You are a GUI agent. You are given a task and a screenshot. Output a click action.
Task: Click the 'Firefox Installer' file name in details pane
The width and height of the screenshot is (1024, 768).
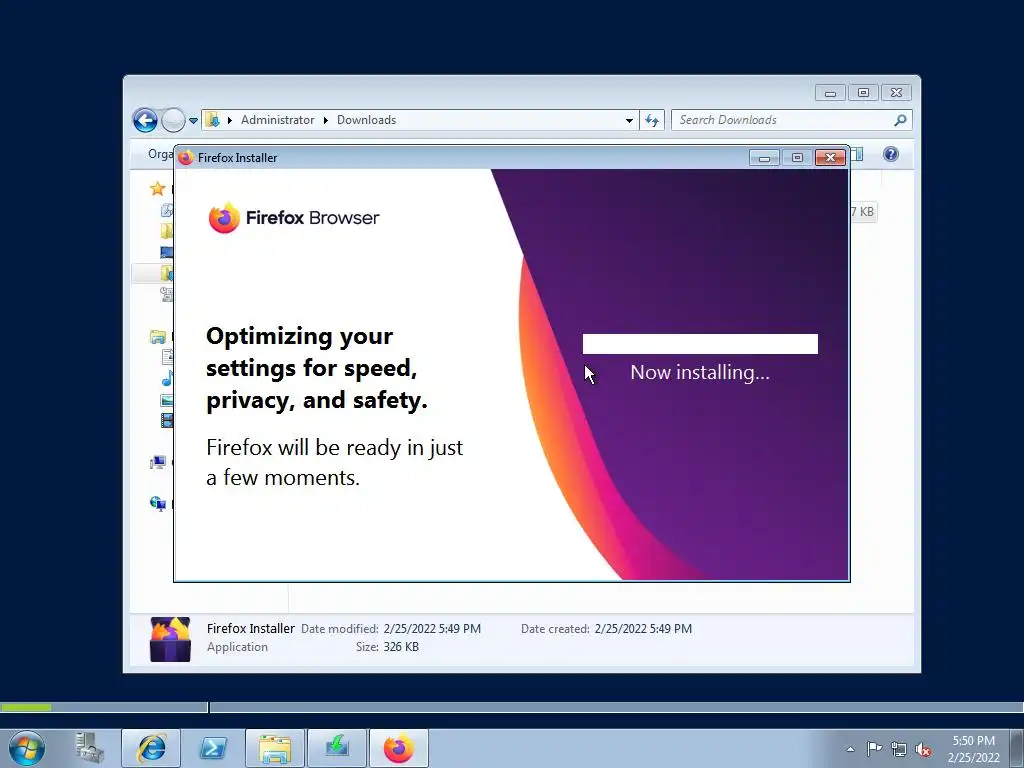(251, 628)
